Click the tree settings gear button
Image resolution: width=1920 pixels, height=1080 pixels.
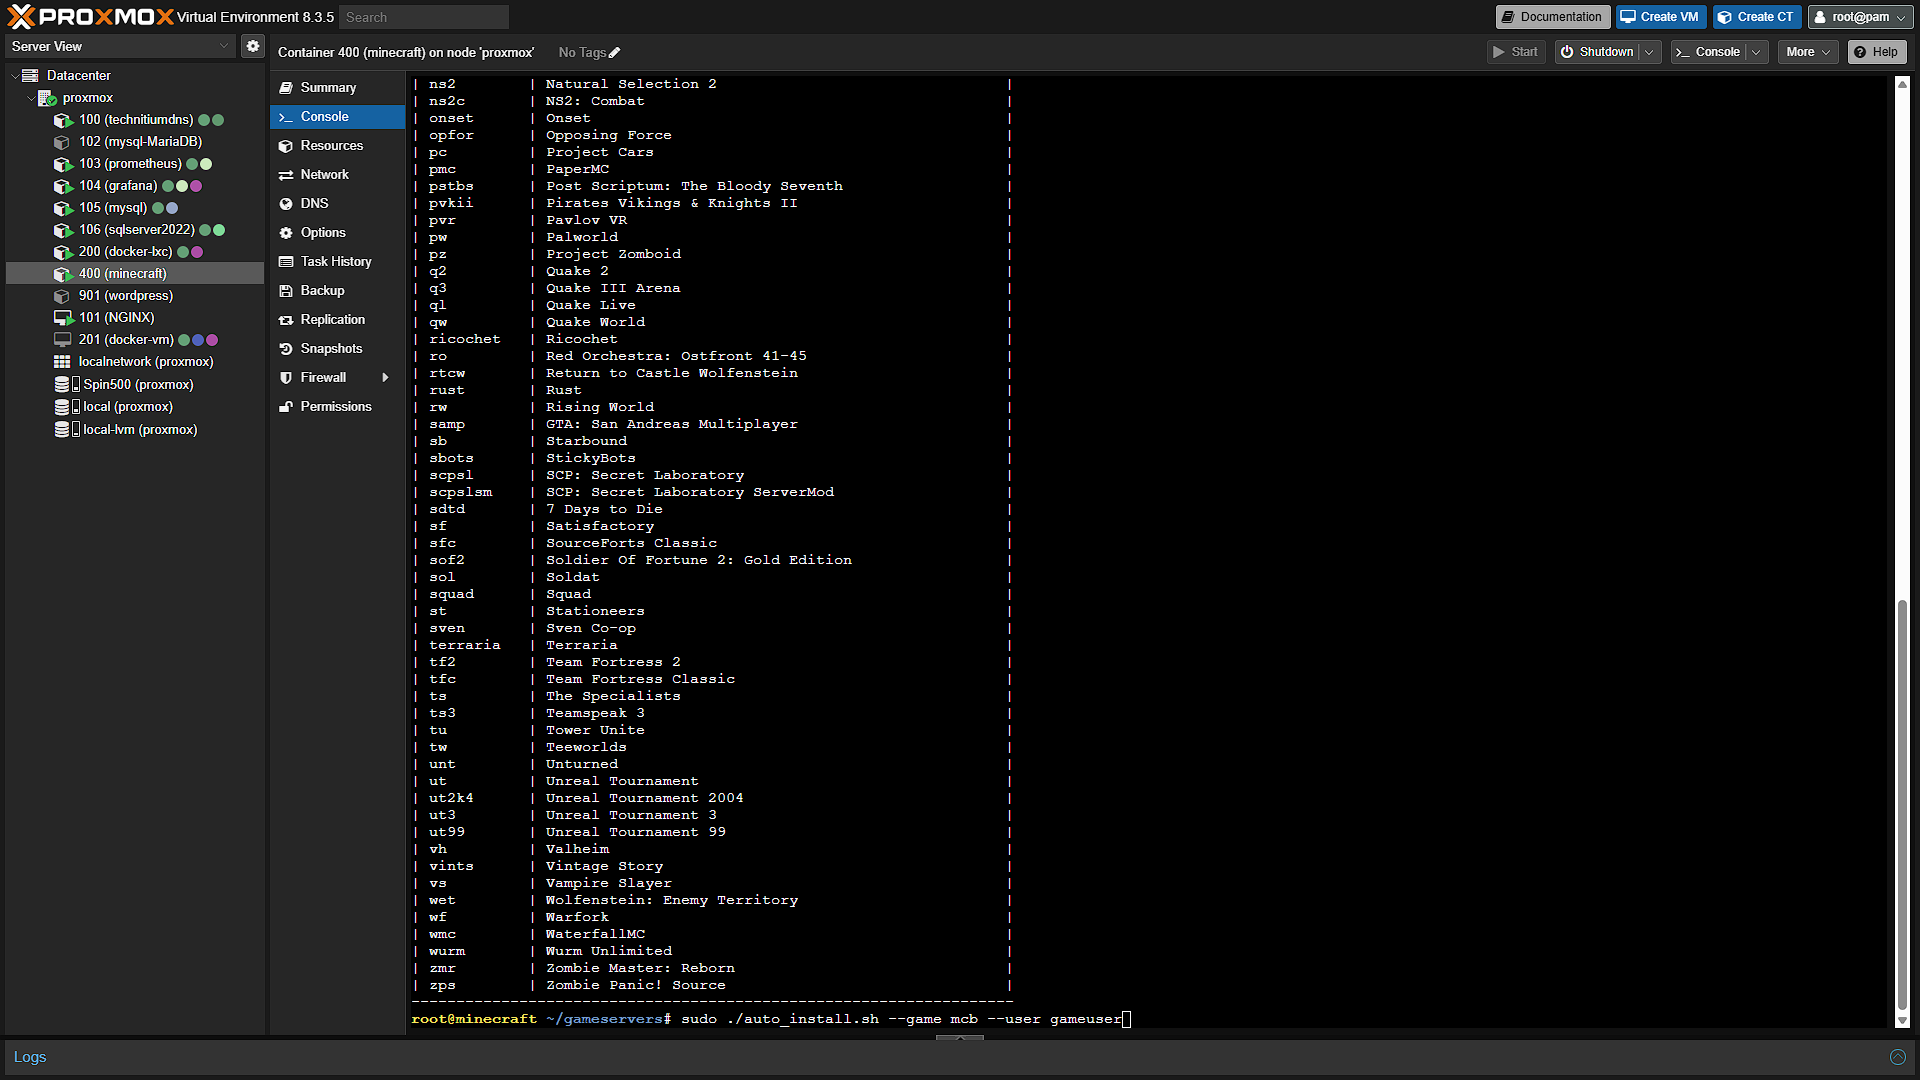pos(253,47)
